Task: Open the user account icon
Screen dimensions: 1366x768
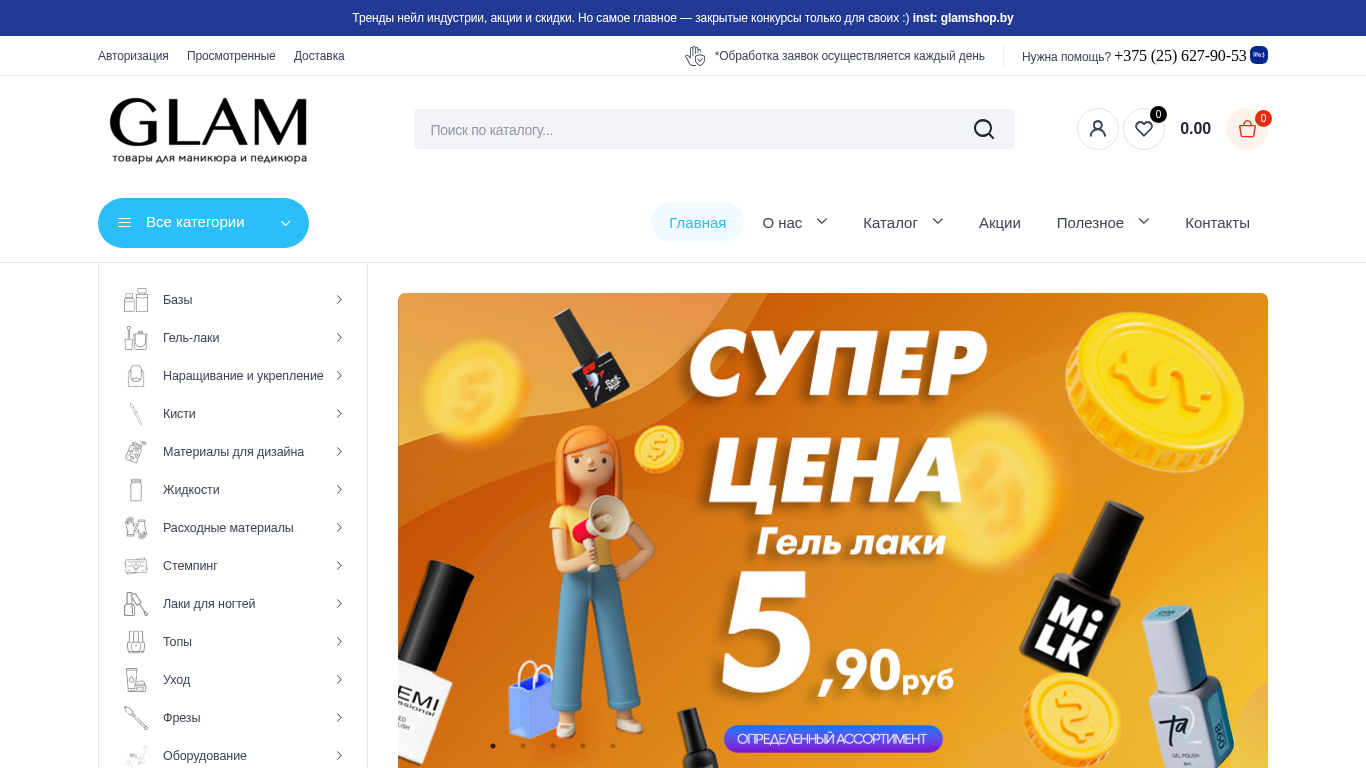Action: 1098,129
